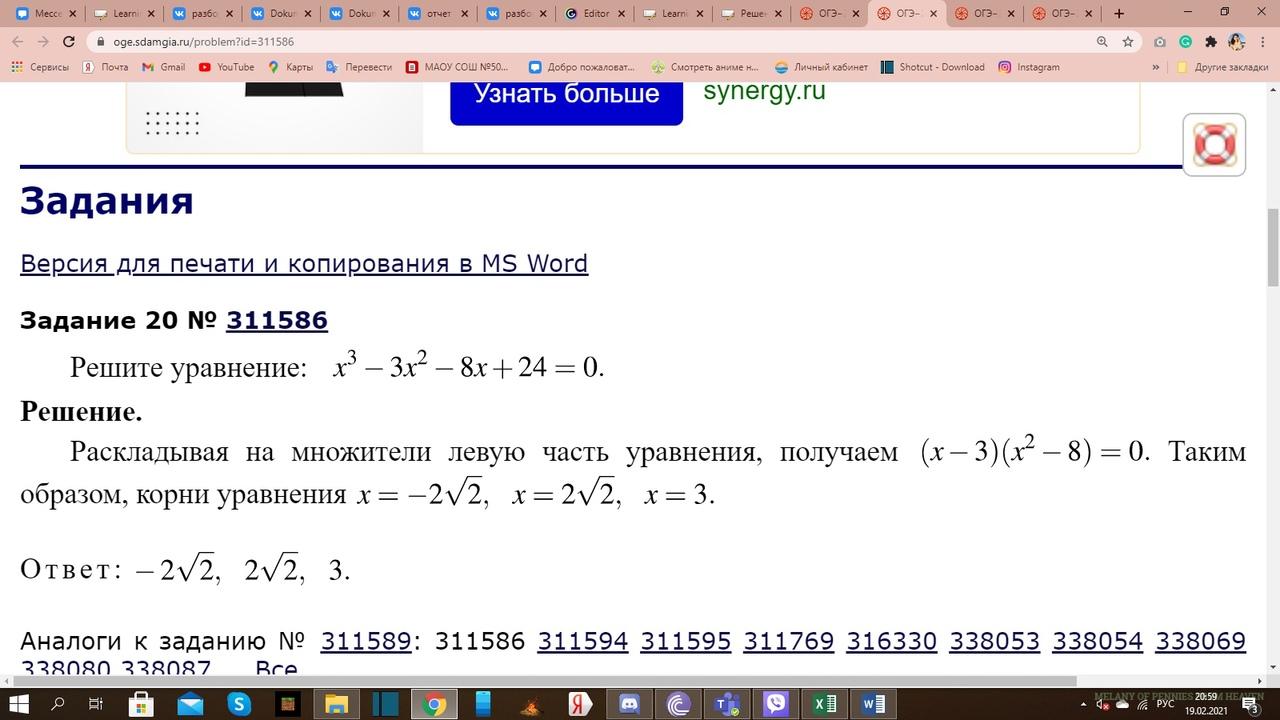Open Windows Start menu
This screenshot has height=720, width=1280.
pos(18,705)
